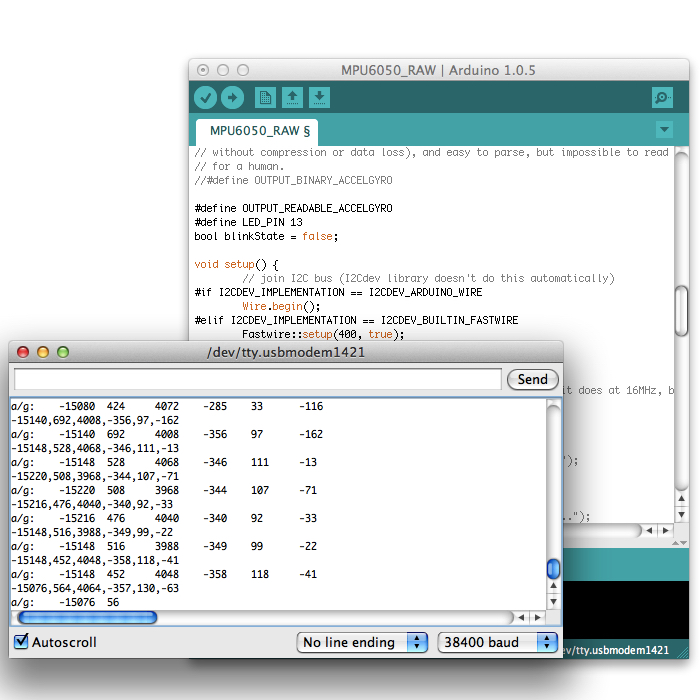Image resolution: width=700 pixels, height=700 pixels.
Task: Click the Send button in serial monitor
Action: point(533,379)
